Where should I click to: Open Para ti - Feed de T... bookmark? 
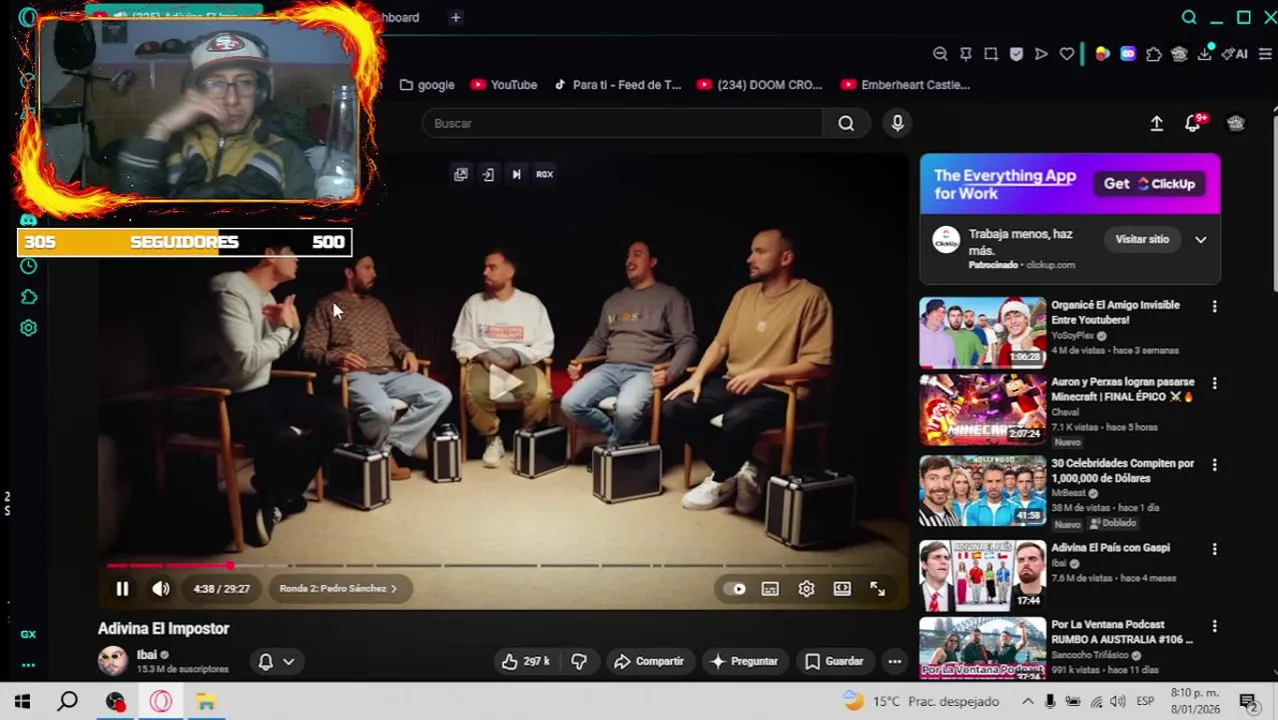coord(616,85)
